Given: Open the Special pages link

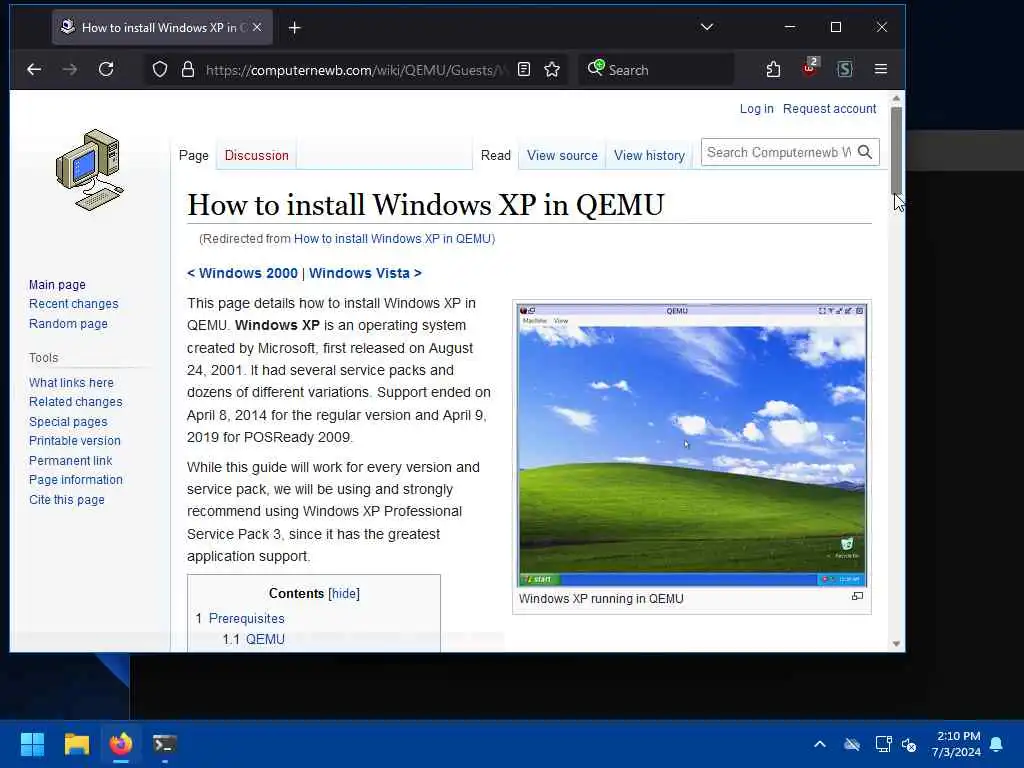Looking at the screenshot, I should coord(68,422).
